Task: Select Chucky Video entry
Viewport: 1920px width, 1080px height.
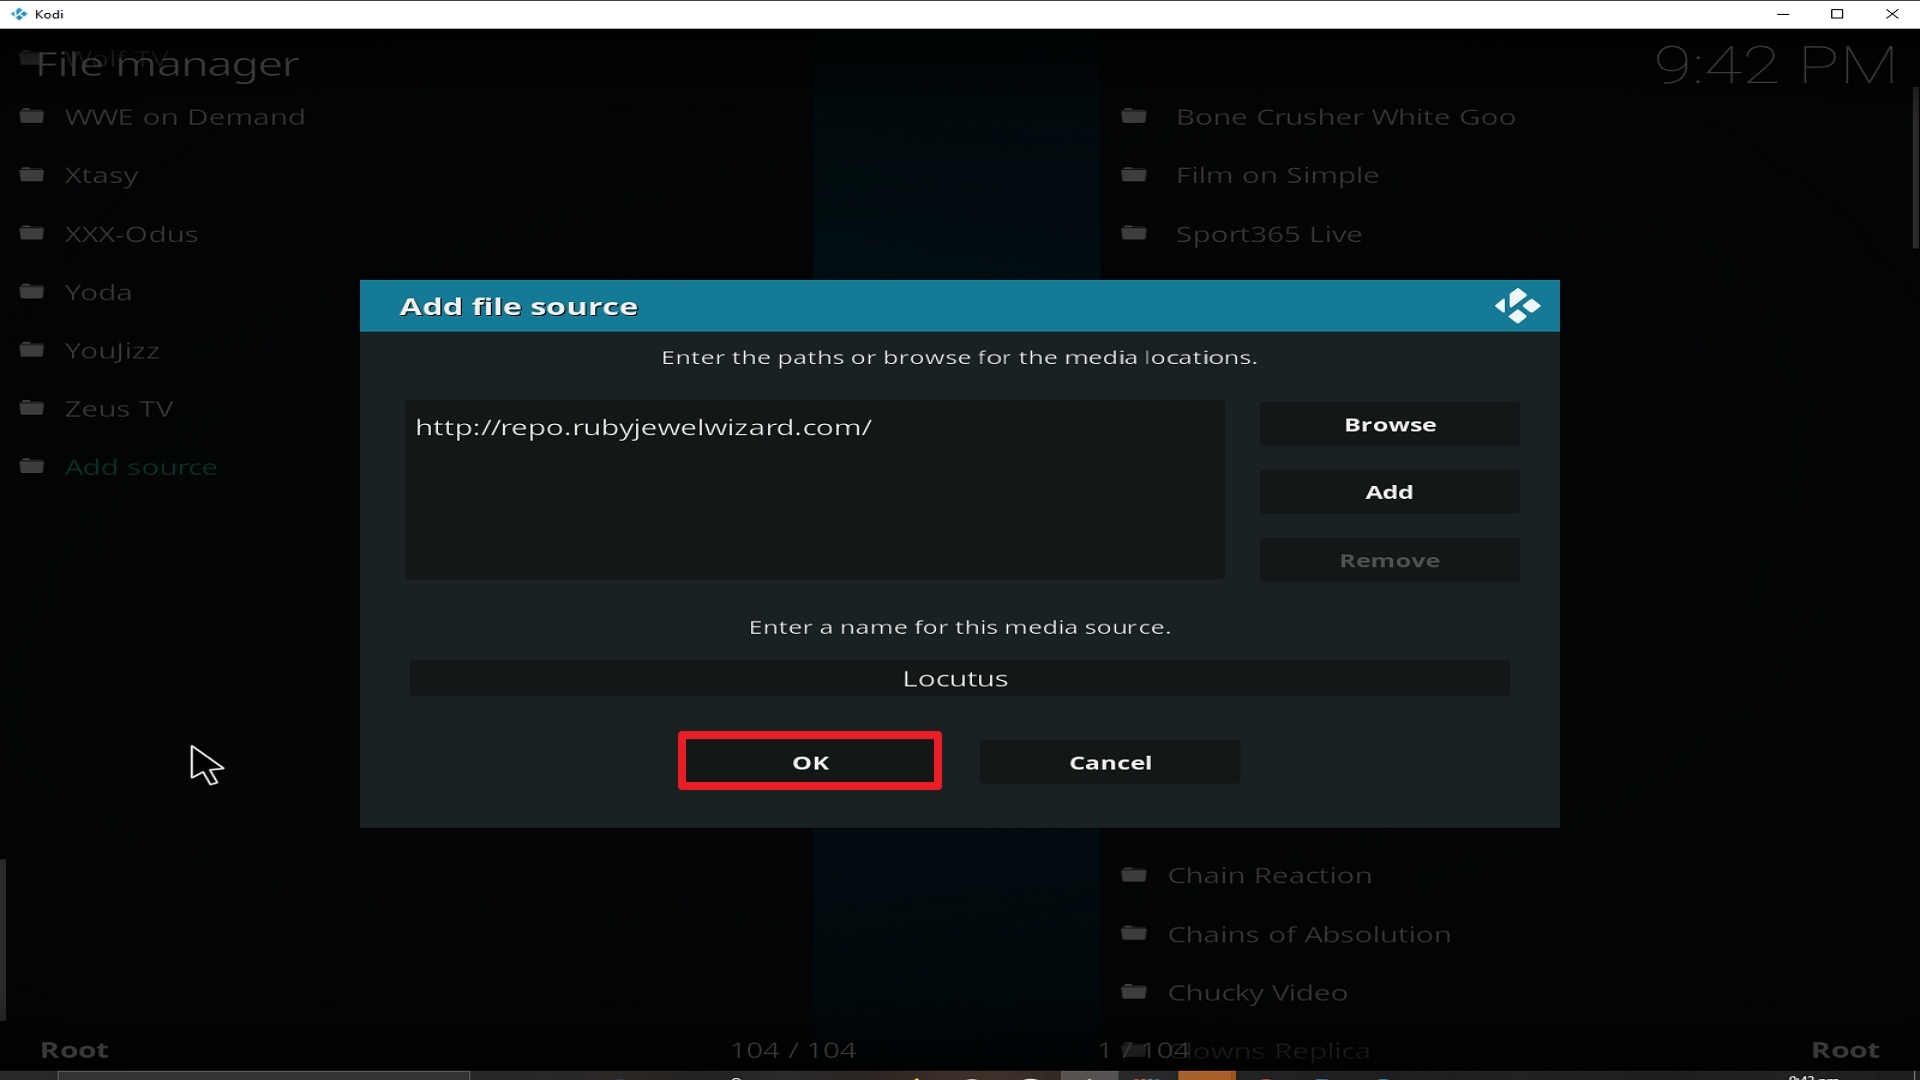Action: (1258, 993)
